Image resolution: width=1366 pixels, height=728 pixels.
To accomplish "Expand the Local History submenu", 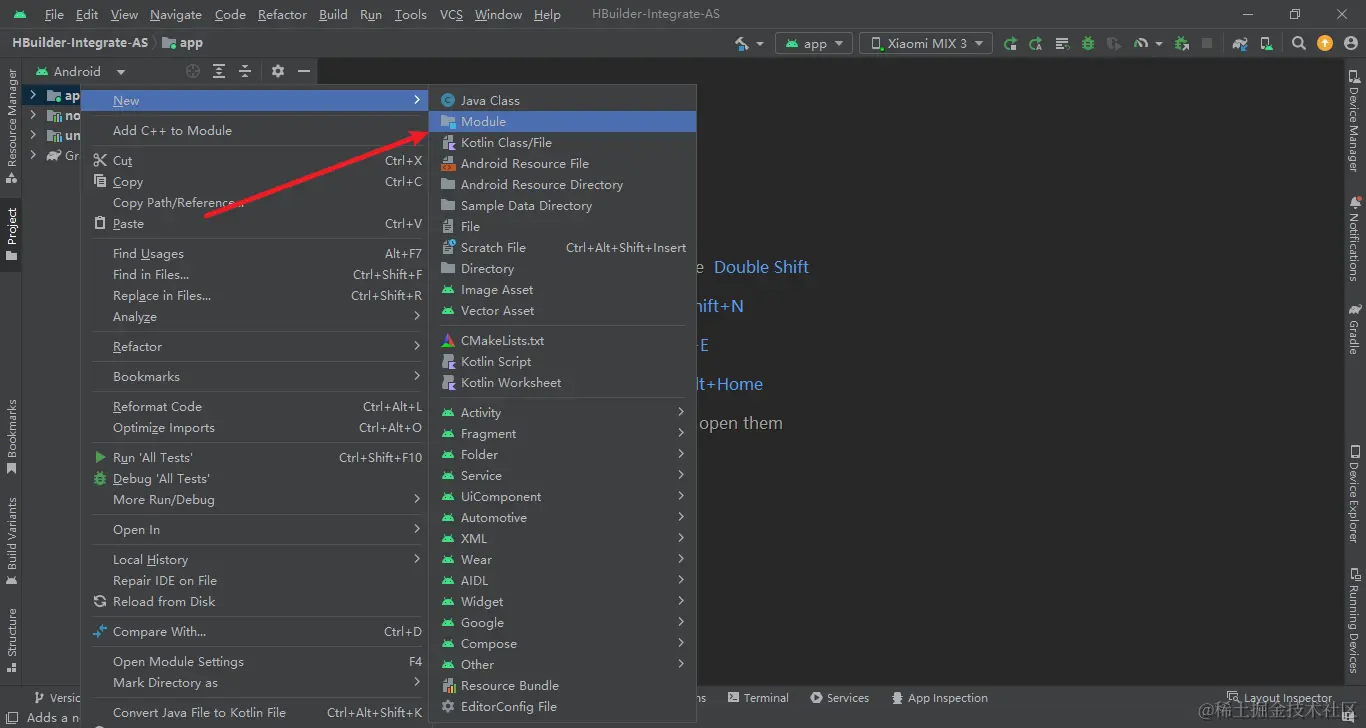I will [x=256, y=559].
